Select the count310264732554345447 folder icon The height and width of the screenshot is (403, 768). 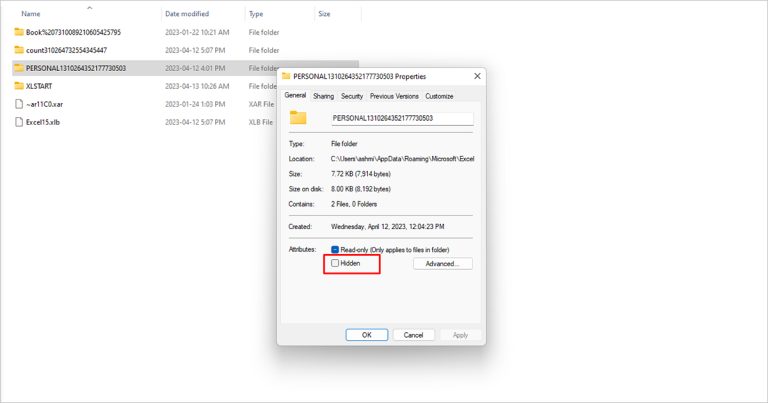(19, 50)
